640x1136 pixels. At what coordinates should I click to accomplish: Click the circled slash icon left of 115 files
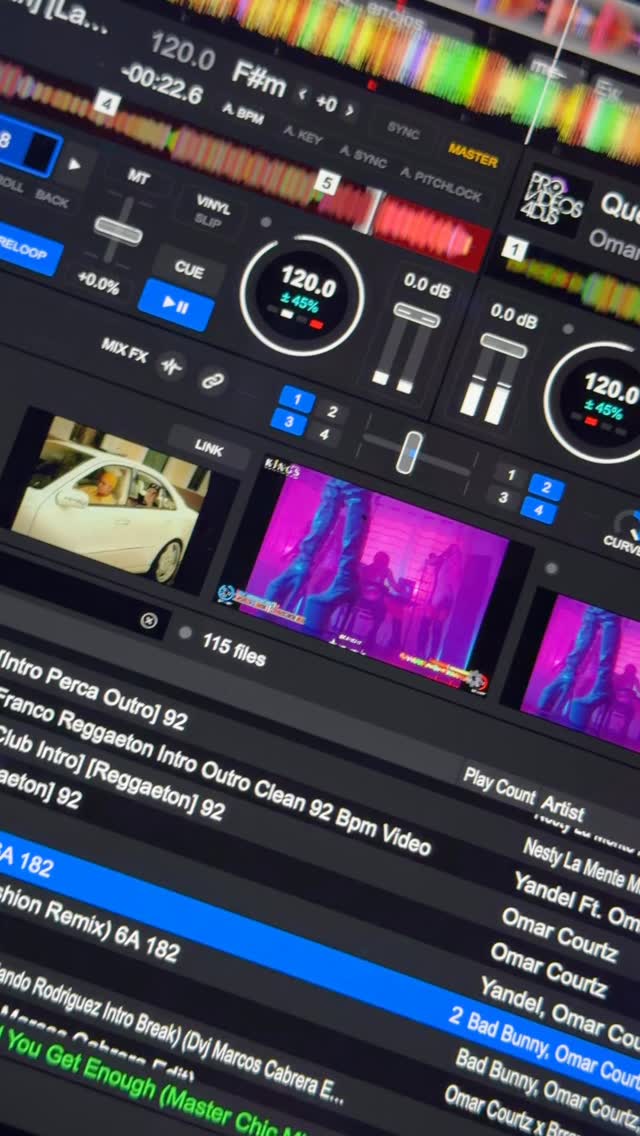tap(149, 621)
